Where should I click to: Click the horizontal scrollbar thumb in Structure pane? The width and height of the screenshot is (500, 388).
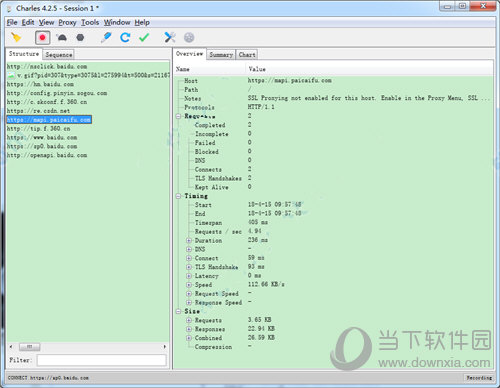pyautogui.click(x=29, y=347)
